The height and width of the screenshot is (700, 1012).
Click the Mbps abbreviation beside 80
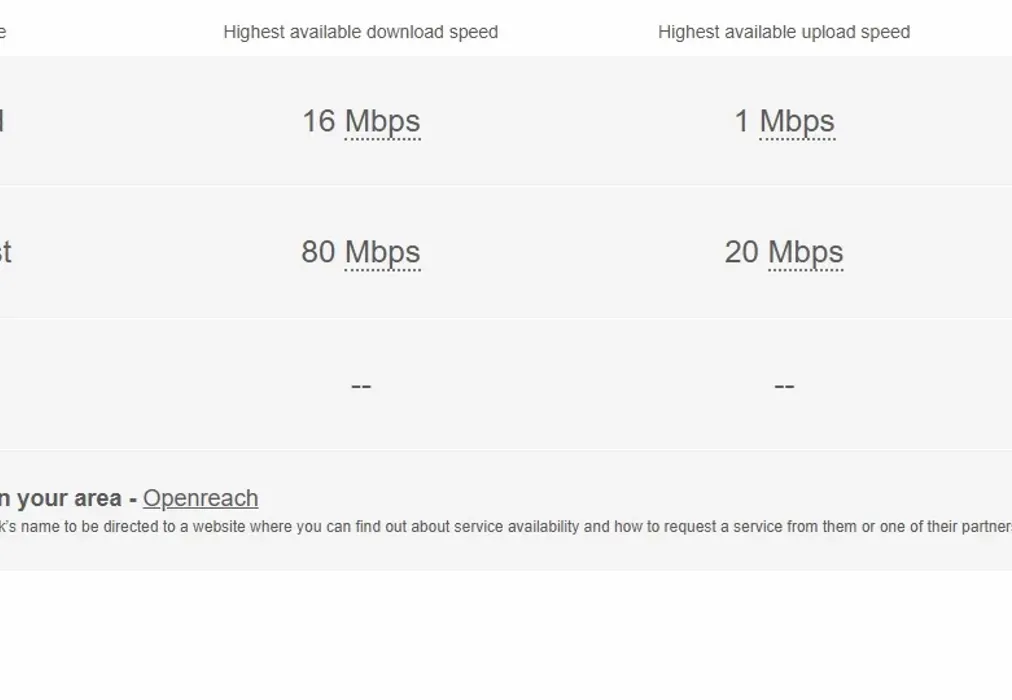[x=382, y=252]
